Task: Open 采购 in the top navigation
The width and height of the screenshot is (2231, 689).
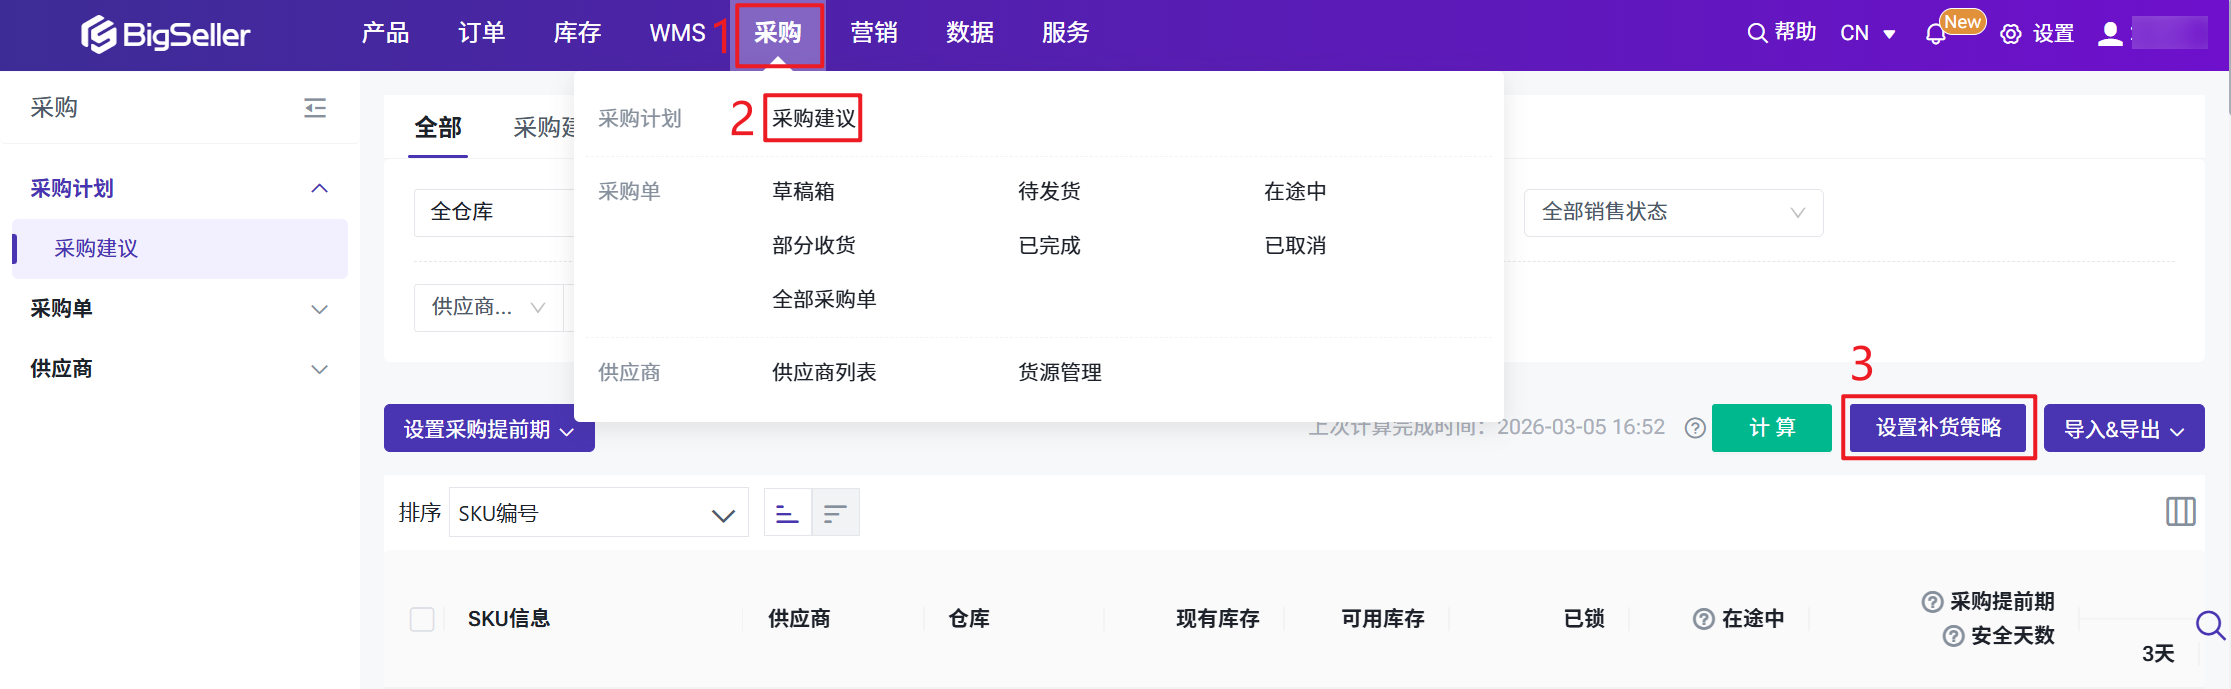Action: point(778,34)
